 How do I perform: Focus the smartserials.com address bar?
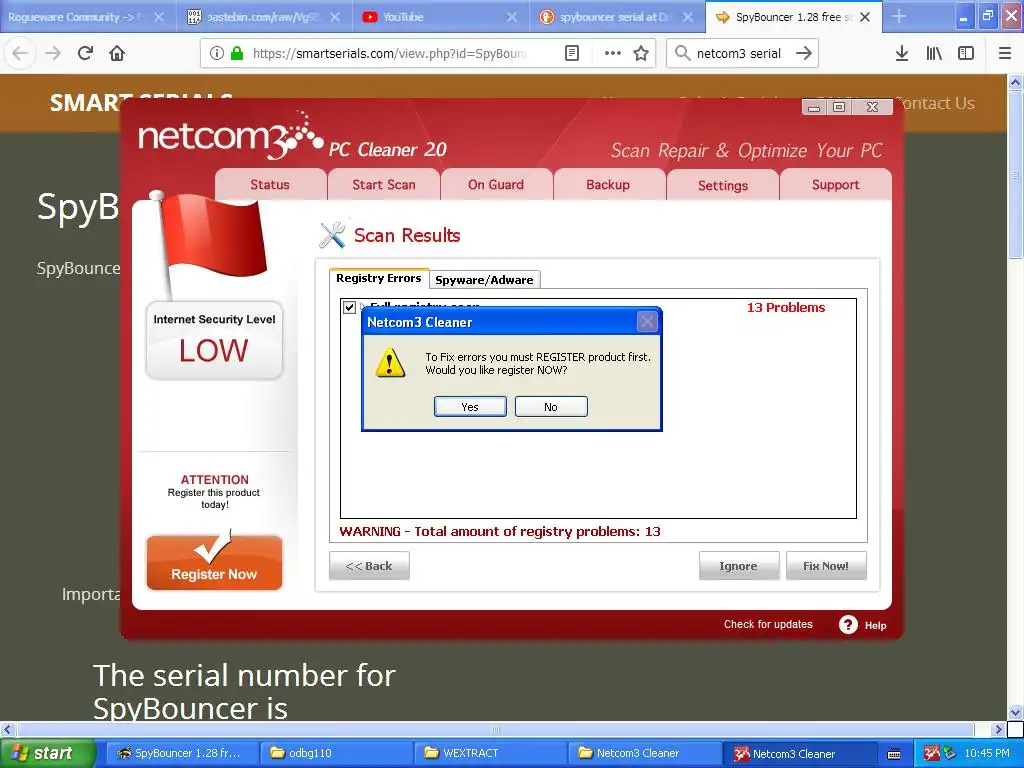pos(389,54)
